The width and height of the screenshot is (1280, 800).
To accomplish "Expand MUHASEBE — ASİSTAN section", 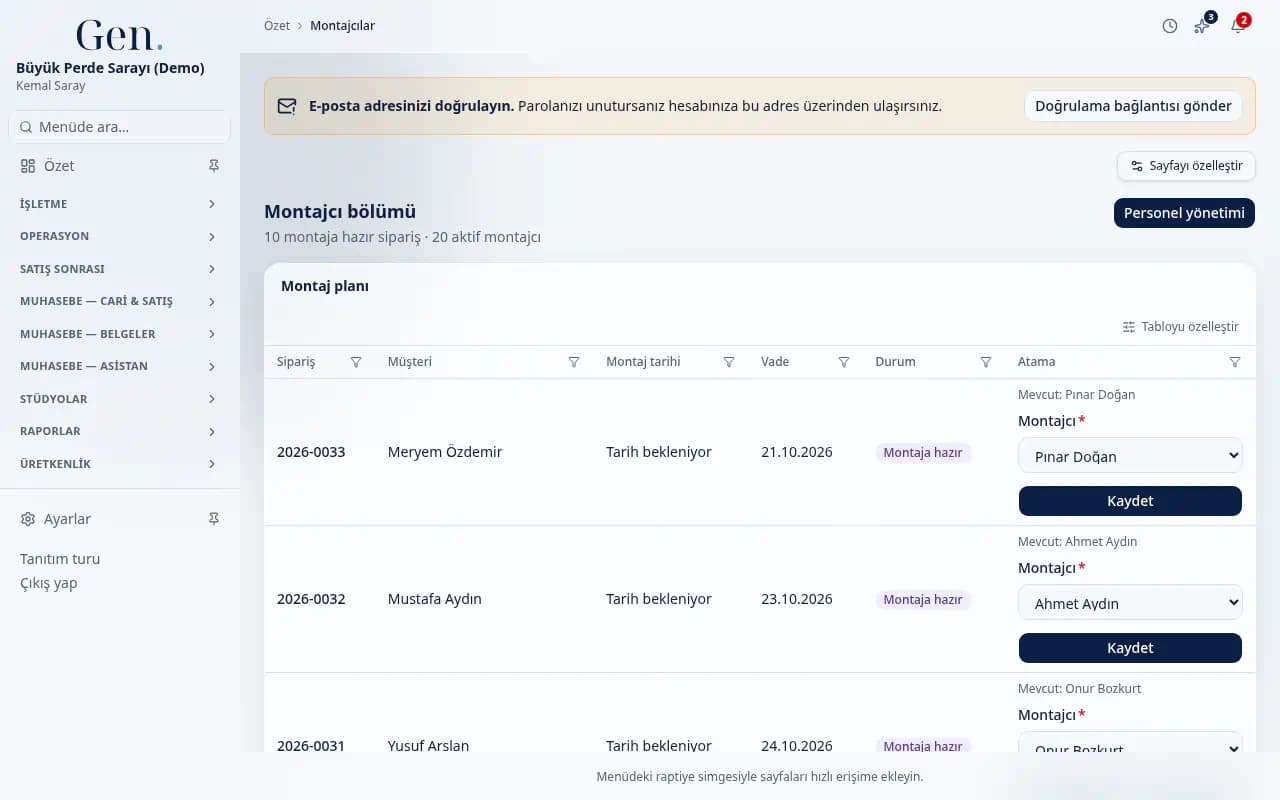I will pyautogui.click(x=119, y=367).
